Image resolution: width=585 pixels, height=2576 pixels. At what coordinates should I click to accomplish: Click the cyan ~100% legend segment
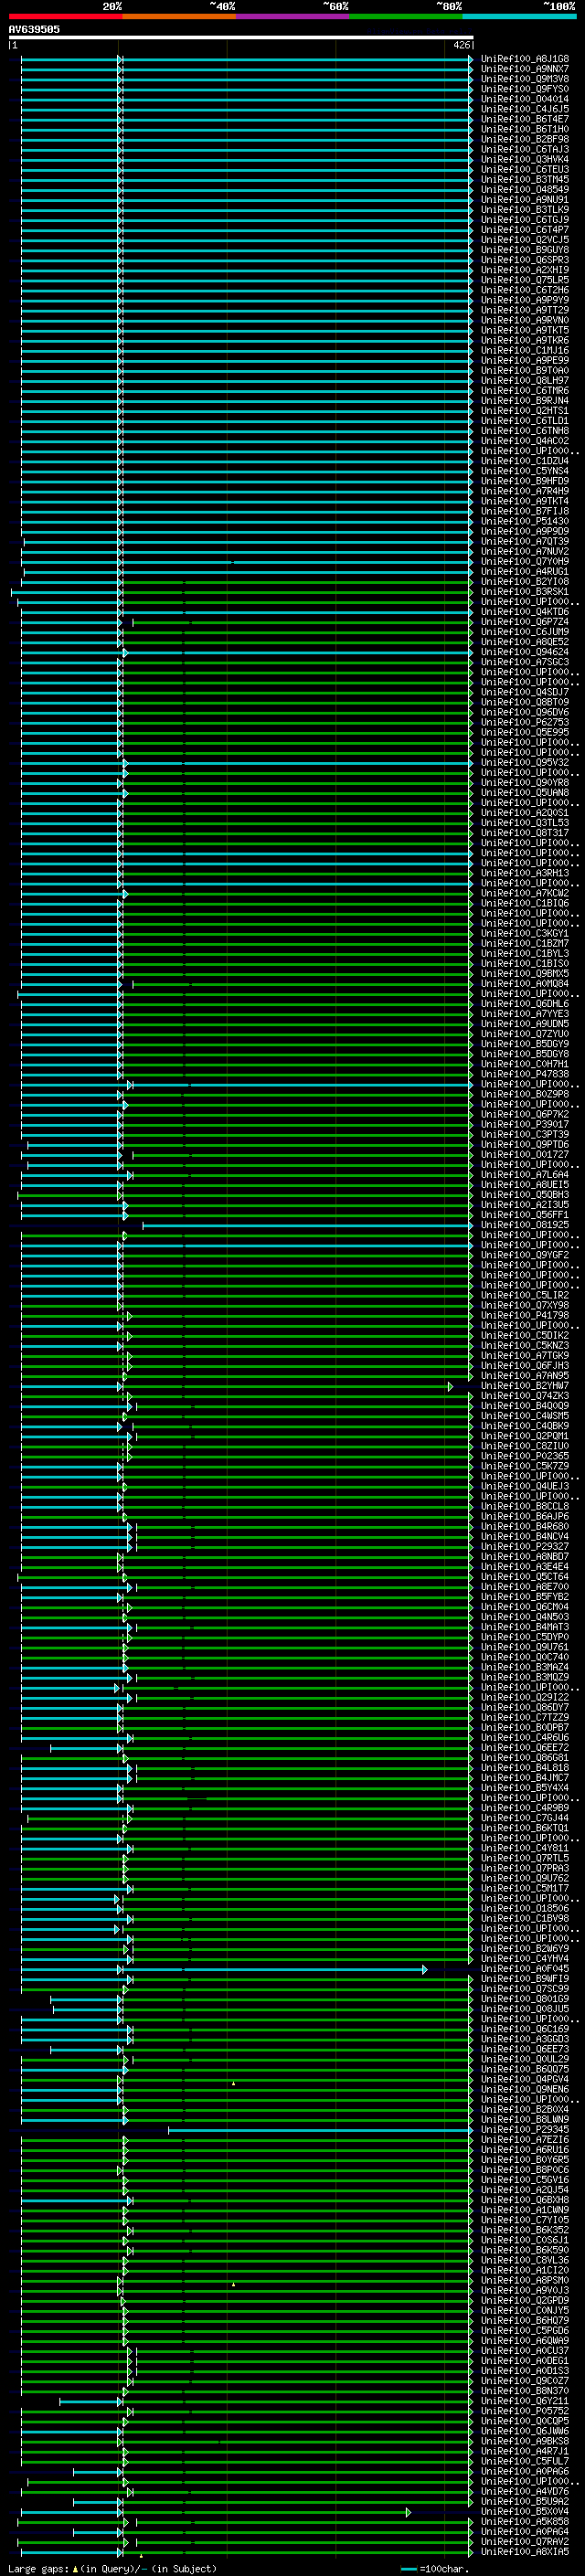519,16
